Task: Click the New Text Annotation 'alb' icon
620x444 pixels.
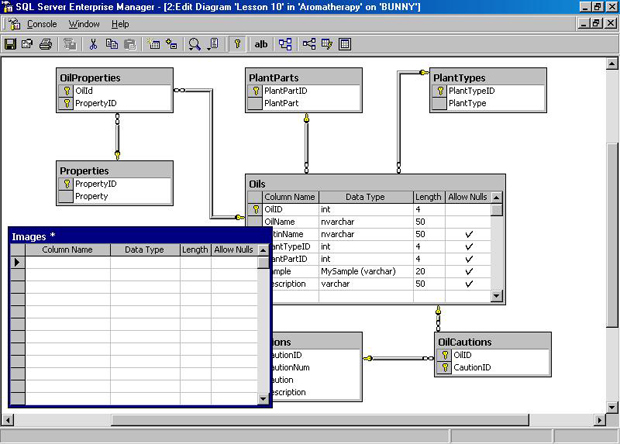Action: pos(262,44)
